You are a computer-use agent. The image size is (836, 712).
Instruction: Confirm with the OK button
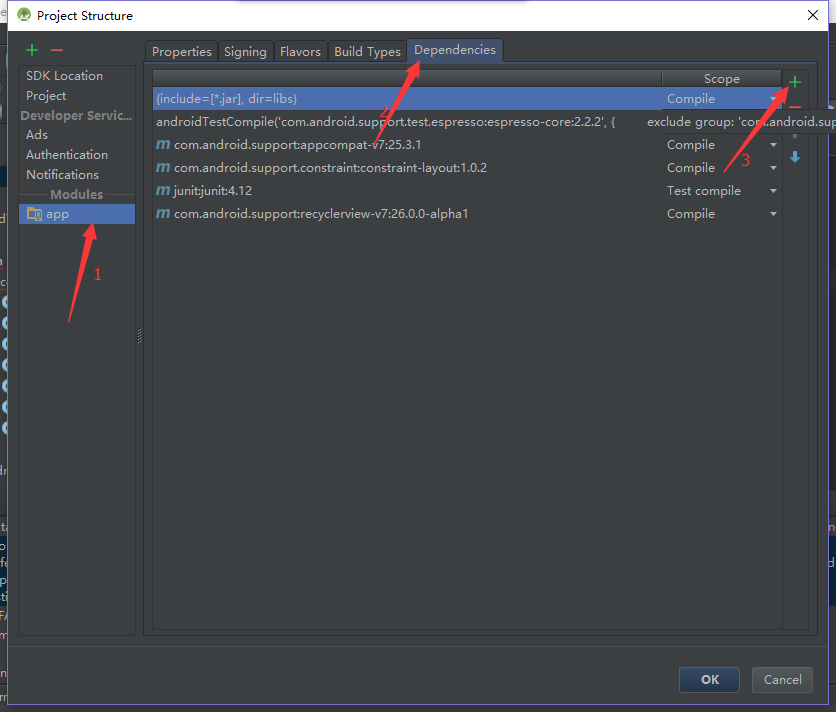pos(710,679)
